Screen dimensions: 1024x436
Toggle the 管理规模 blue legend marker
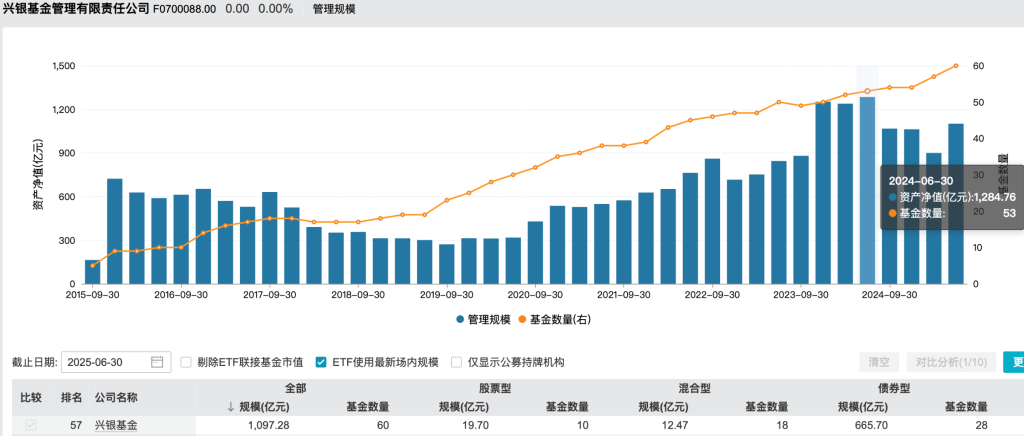click(460, 320)
